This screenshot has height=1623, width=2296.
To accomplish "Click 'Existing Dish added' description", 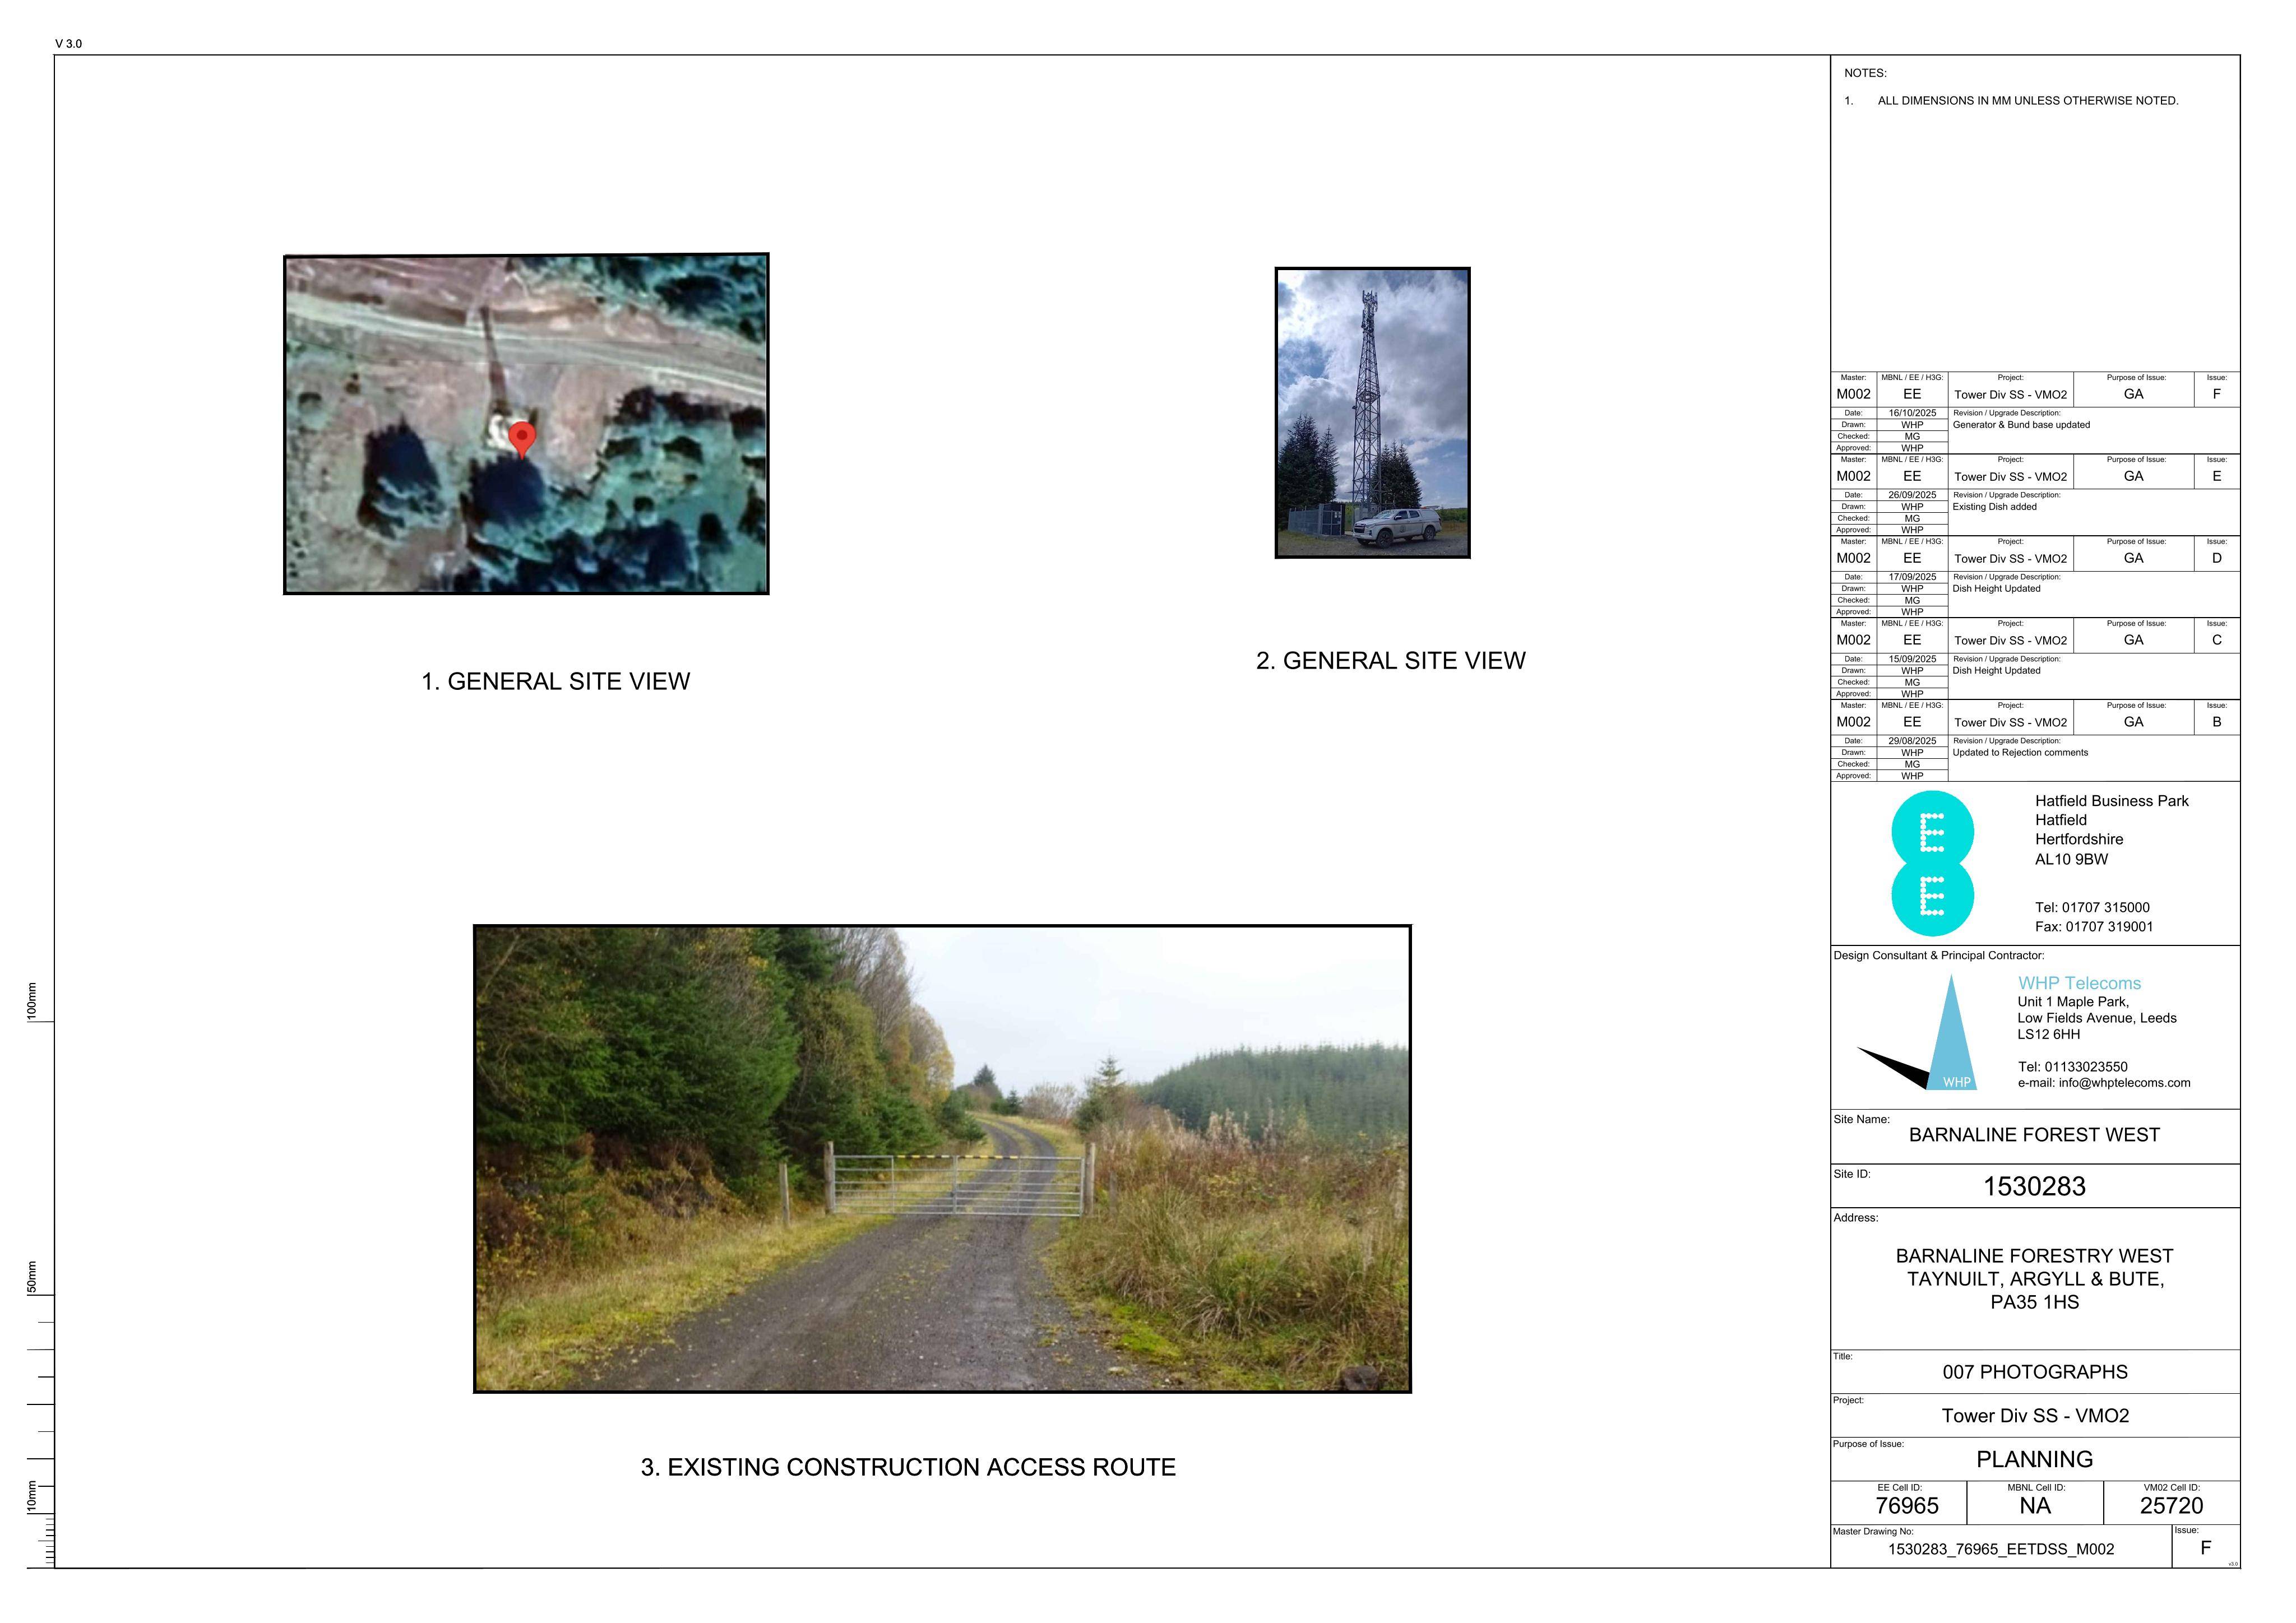I will 1994,507.
